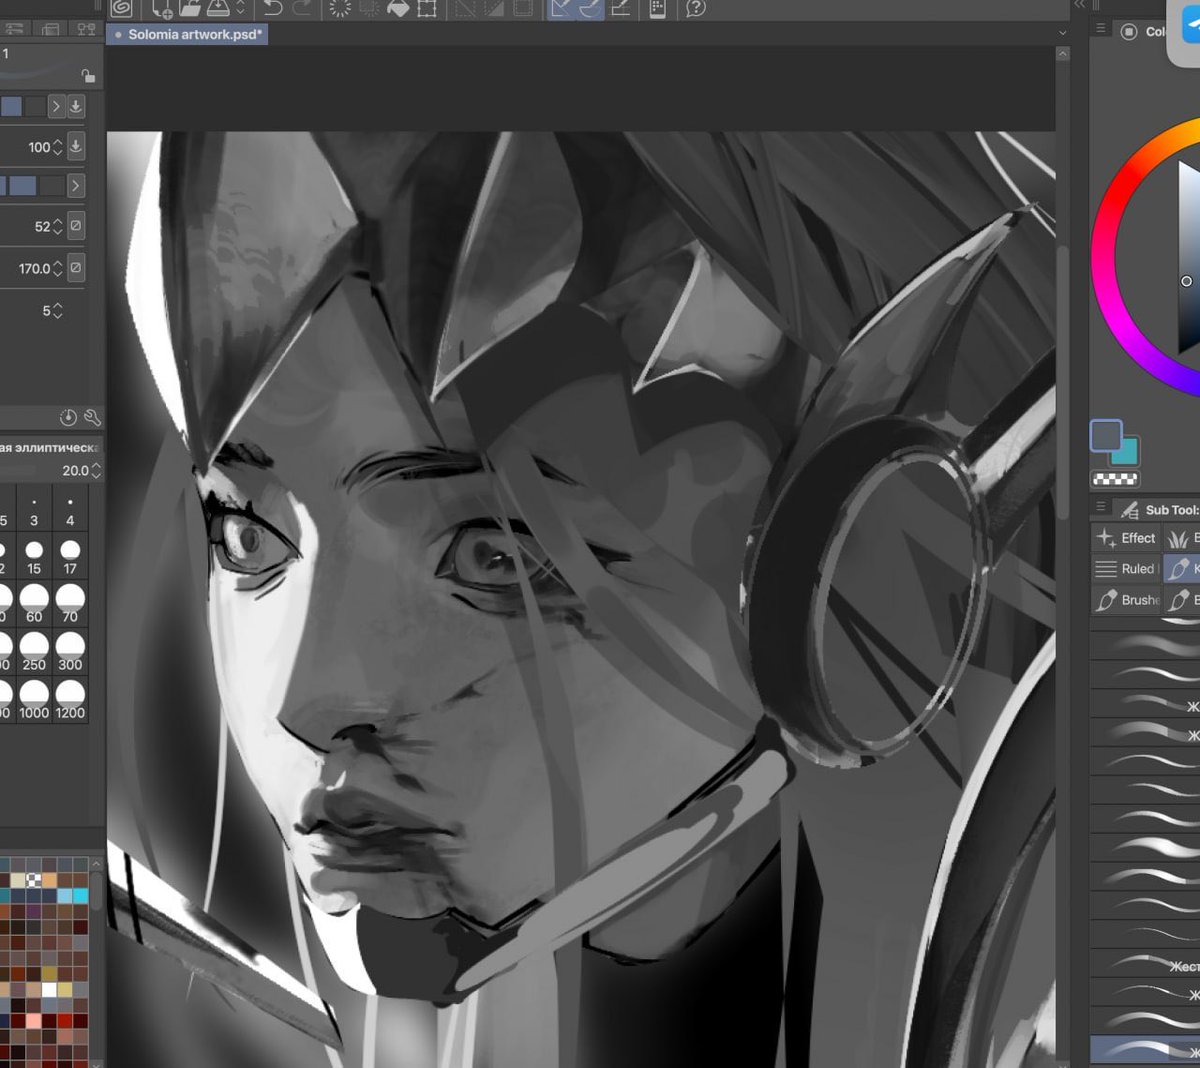
Task: Click the Scale/Rotate transform icon
Action: click(427, 8)
